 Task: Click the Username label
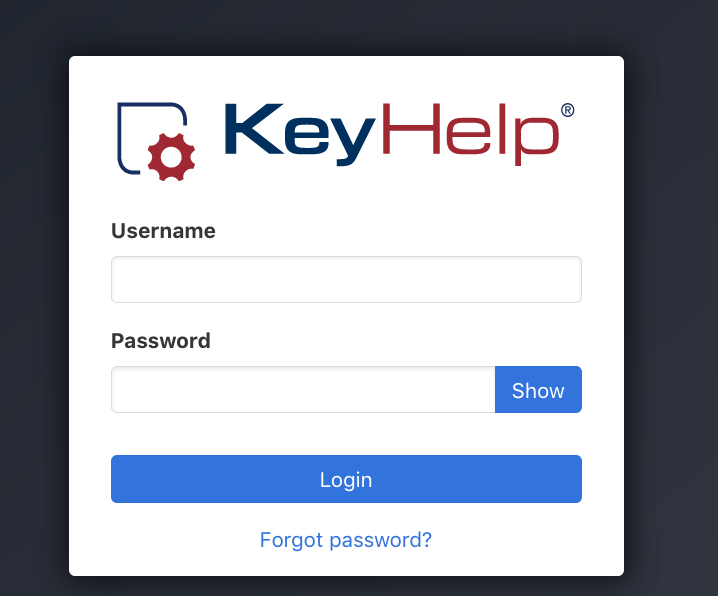(163, 231)
